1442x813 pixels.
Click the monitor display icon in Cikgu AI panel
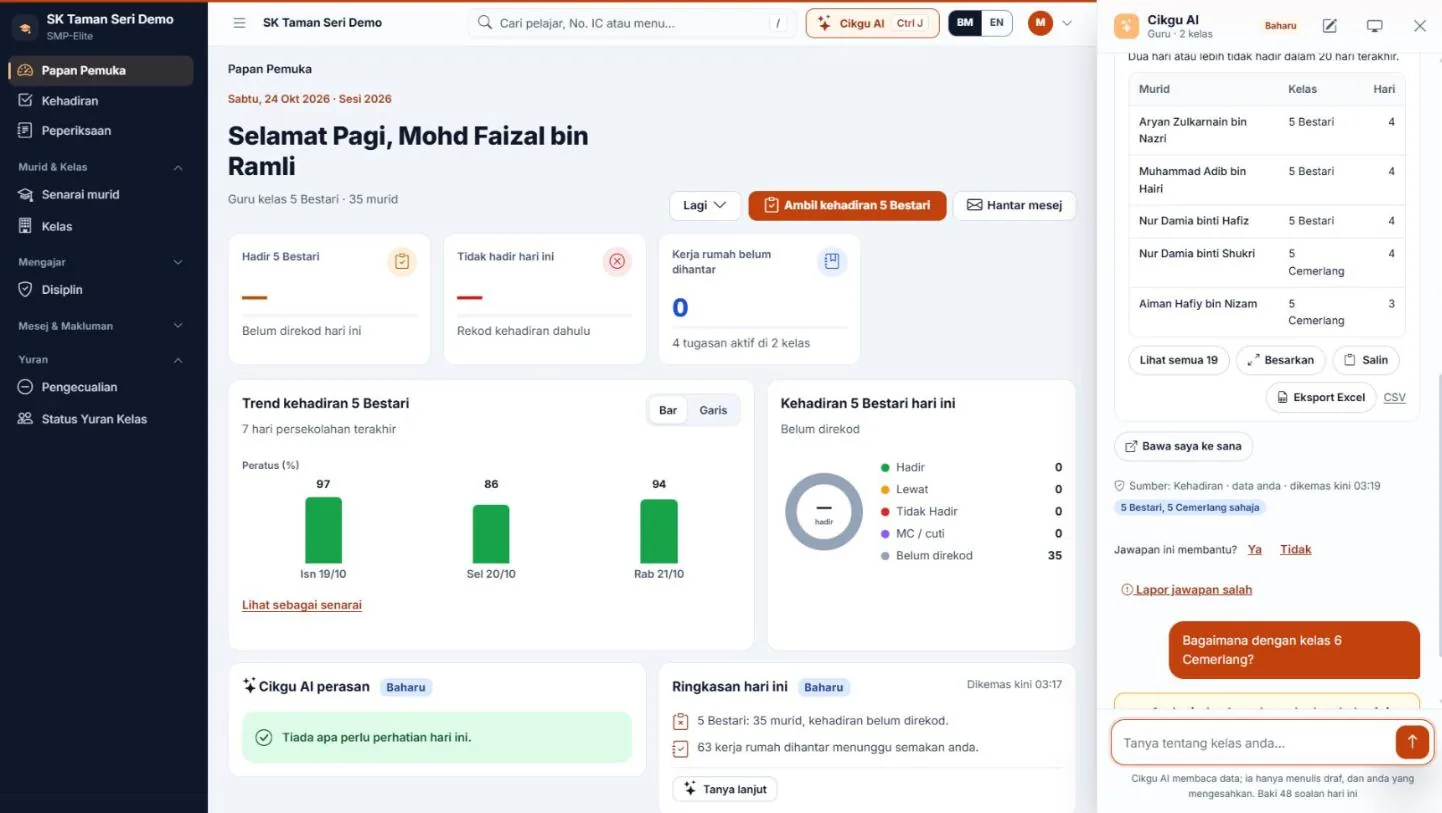pyautogui.click(x=1375, y=26)
